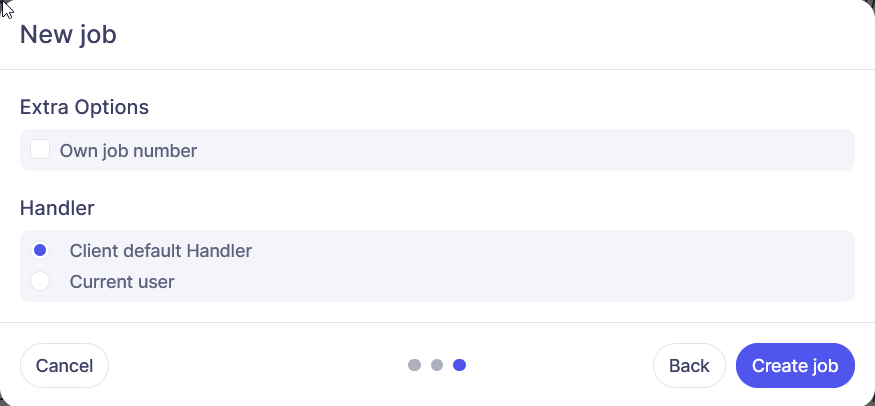Click empty area of Own job number row

coord(520,151)
